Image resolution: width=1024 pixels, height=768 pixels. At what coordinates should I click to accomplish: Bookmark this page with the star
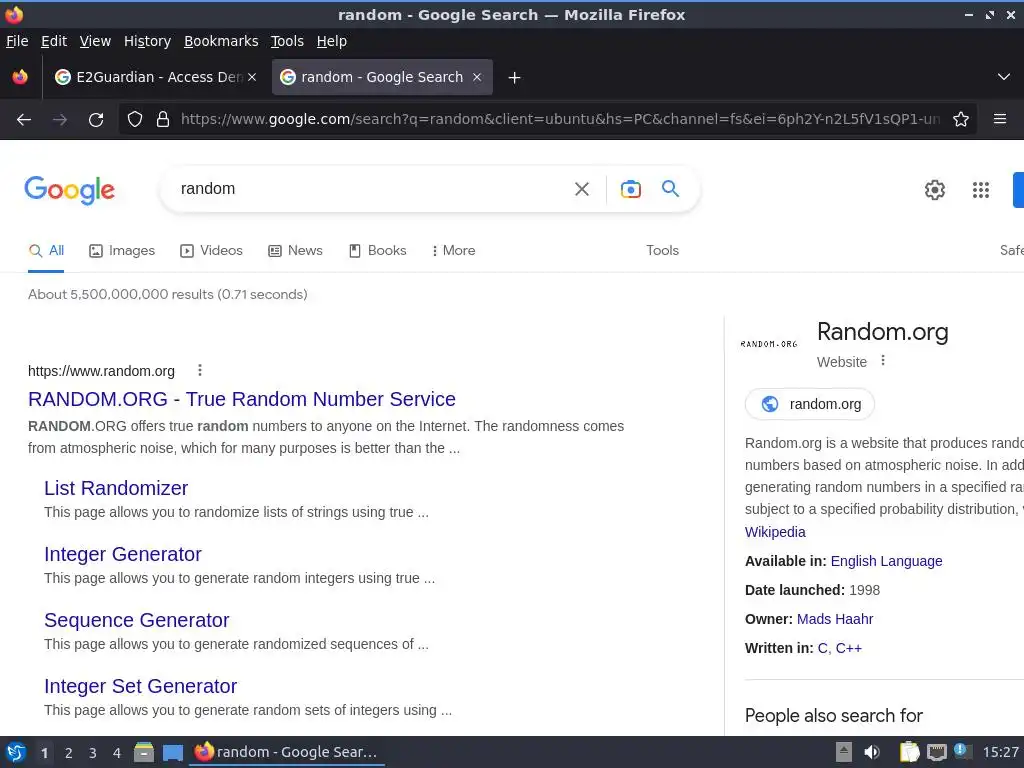961,120
